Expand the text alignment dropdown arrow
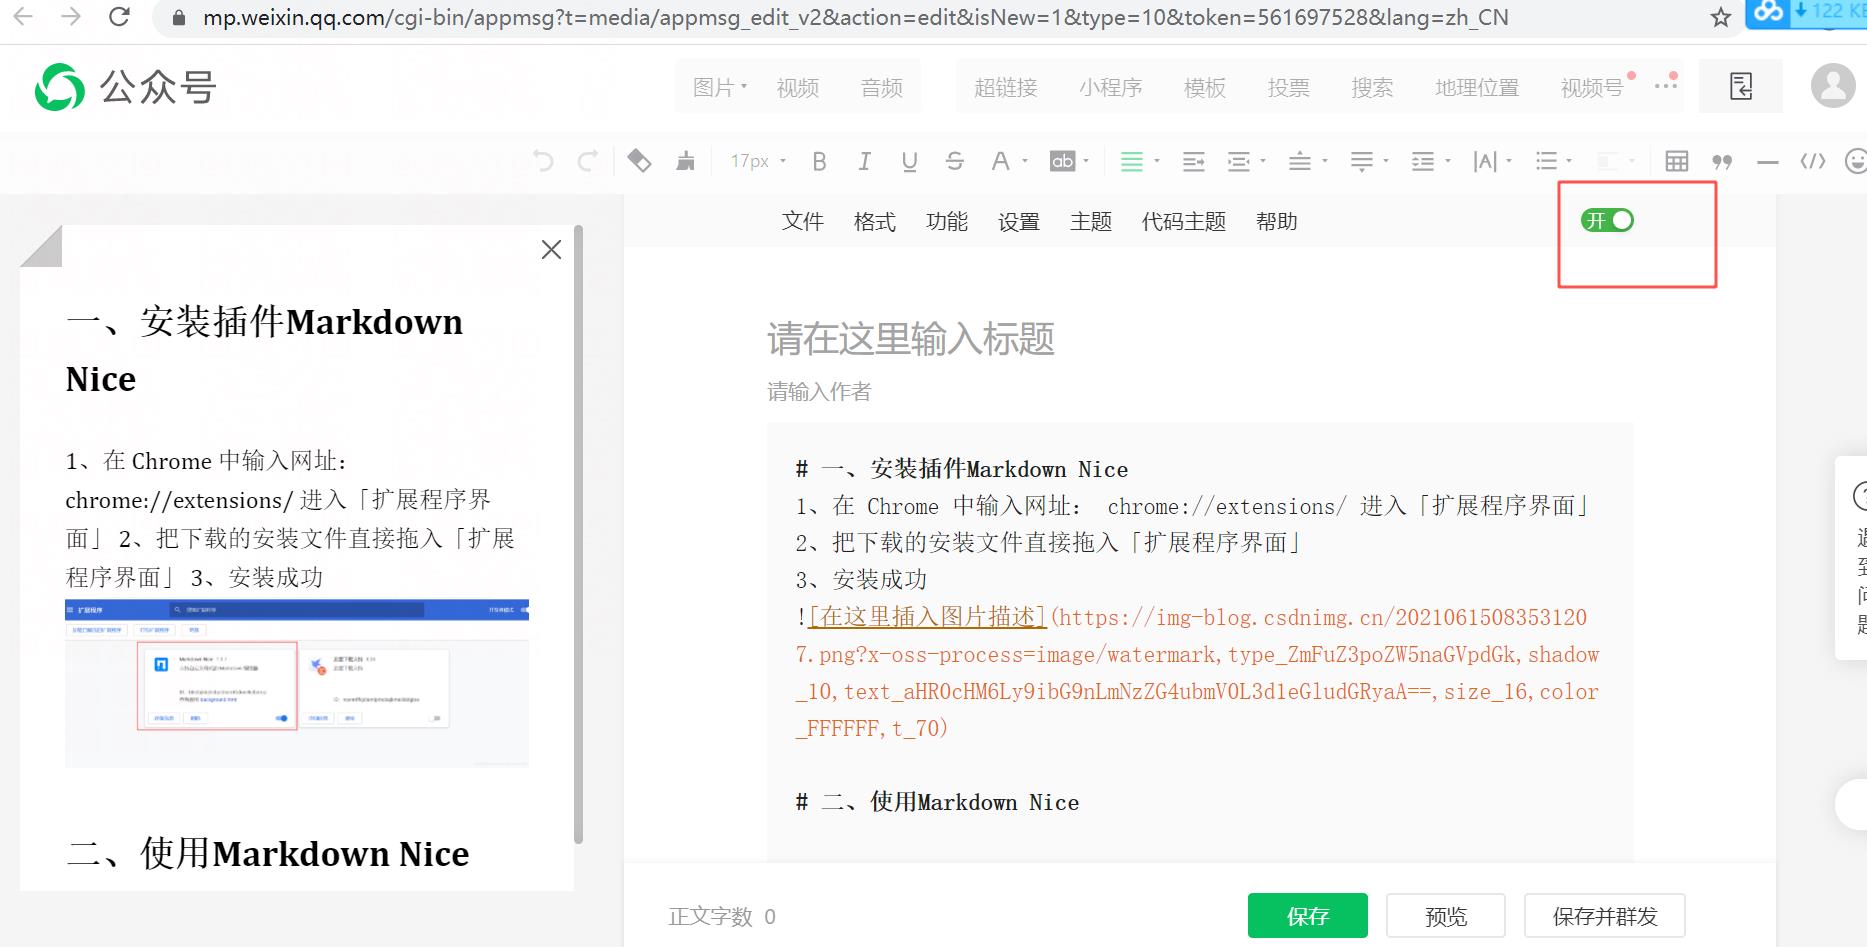 click(x=1157, y=161)
